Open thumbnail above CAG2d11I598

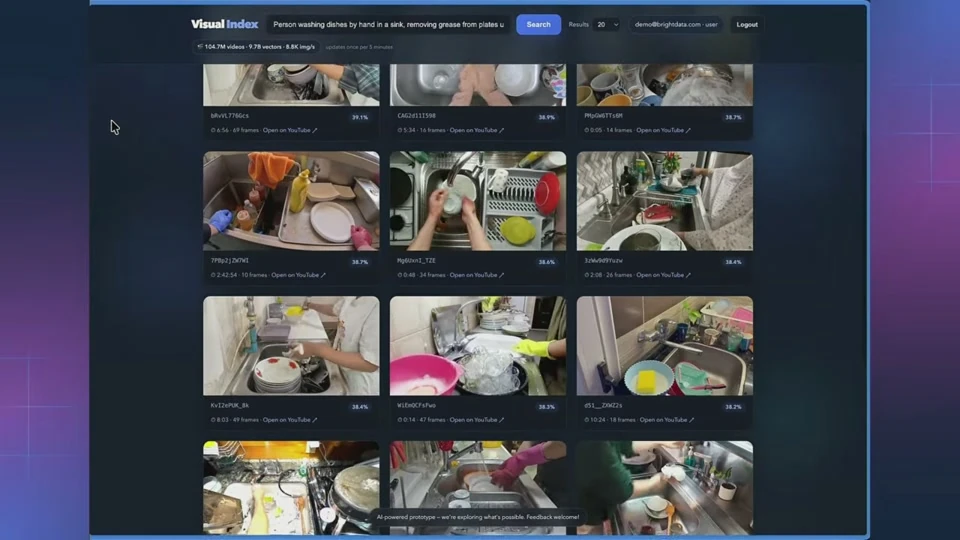478,85
